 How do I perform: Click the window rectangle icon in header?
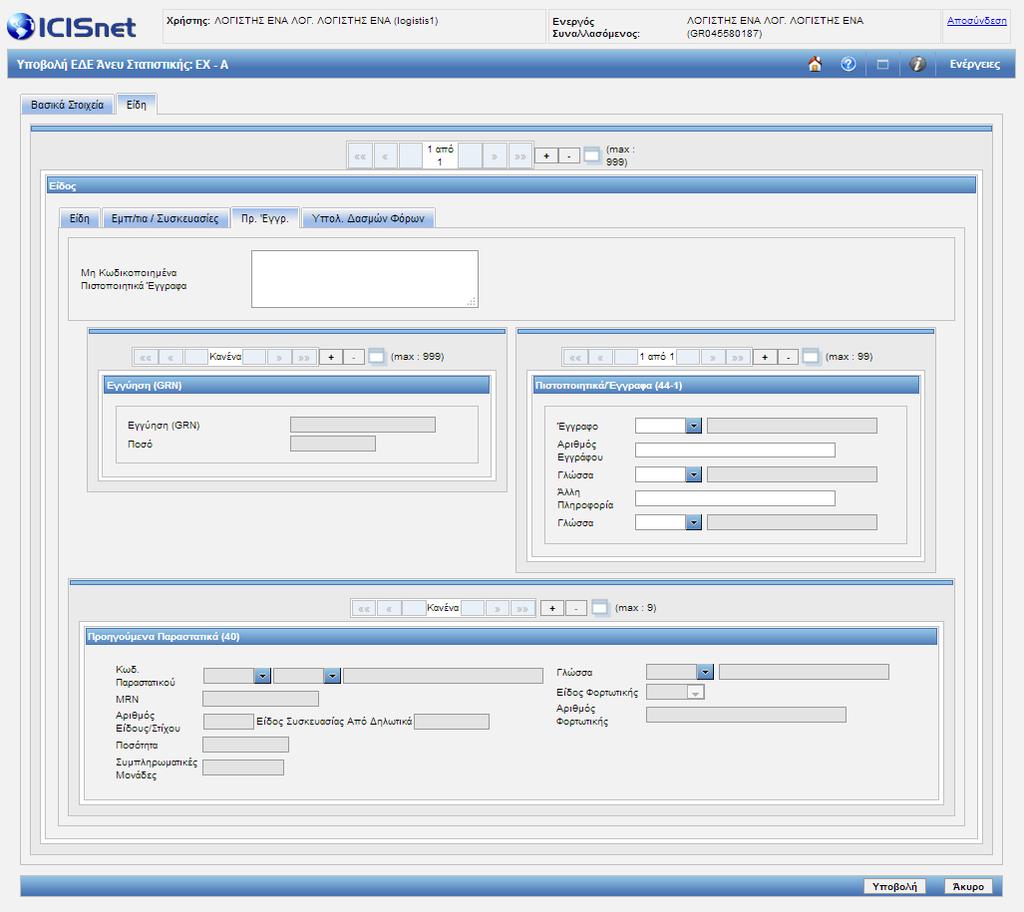click(883, 64)
